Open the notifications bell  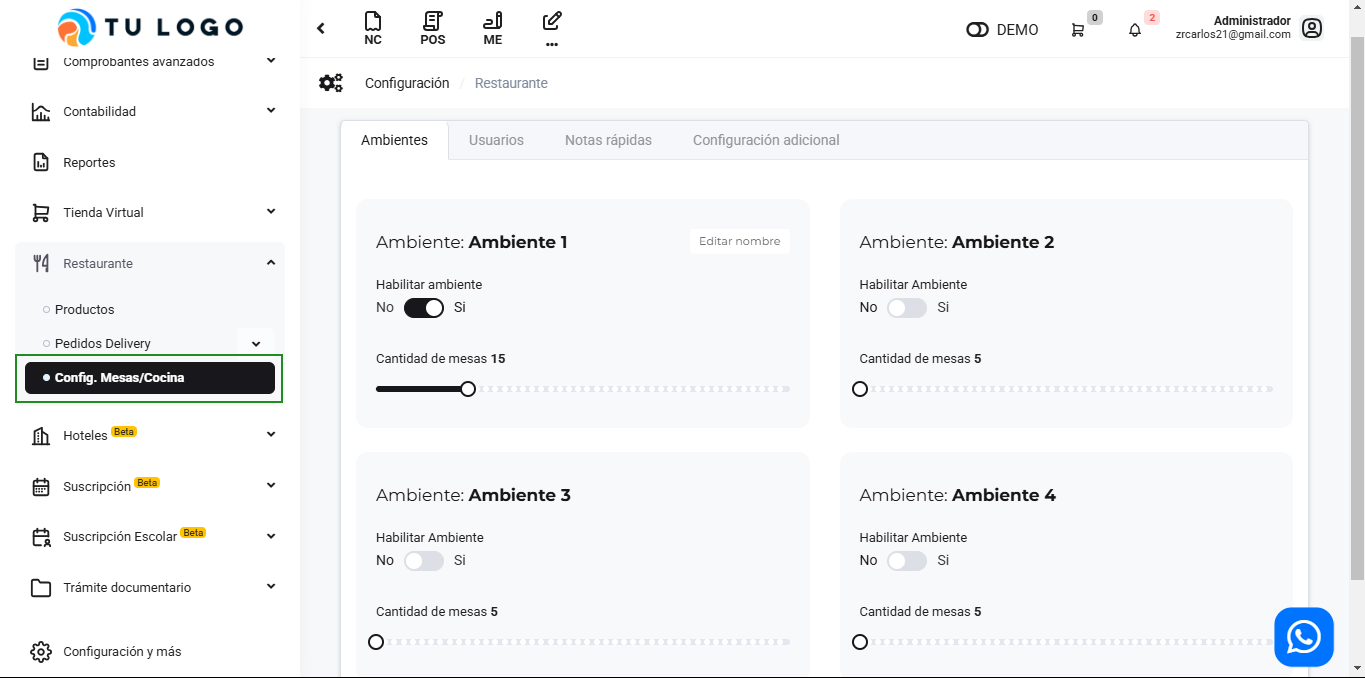[1135, 30]
